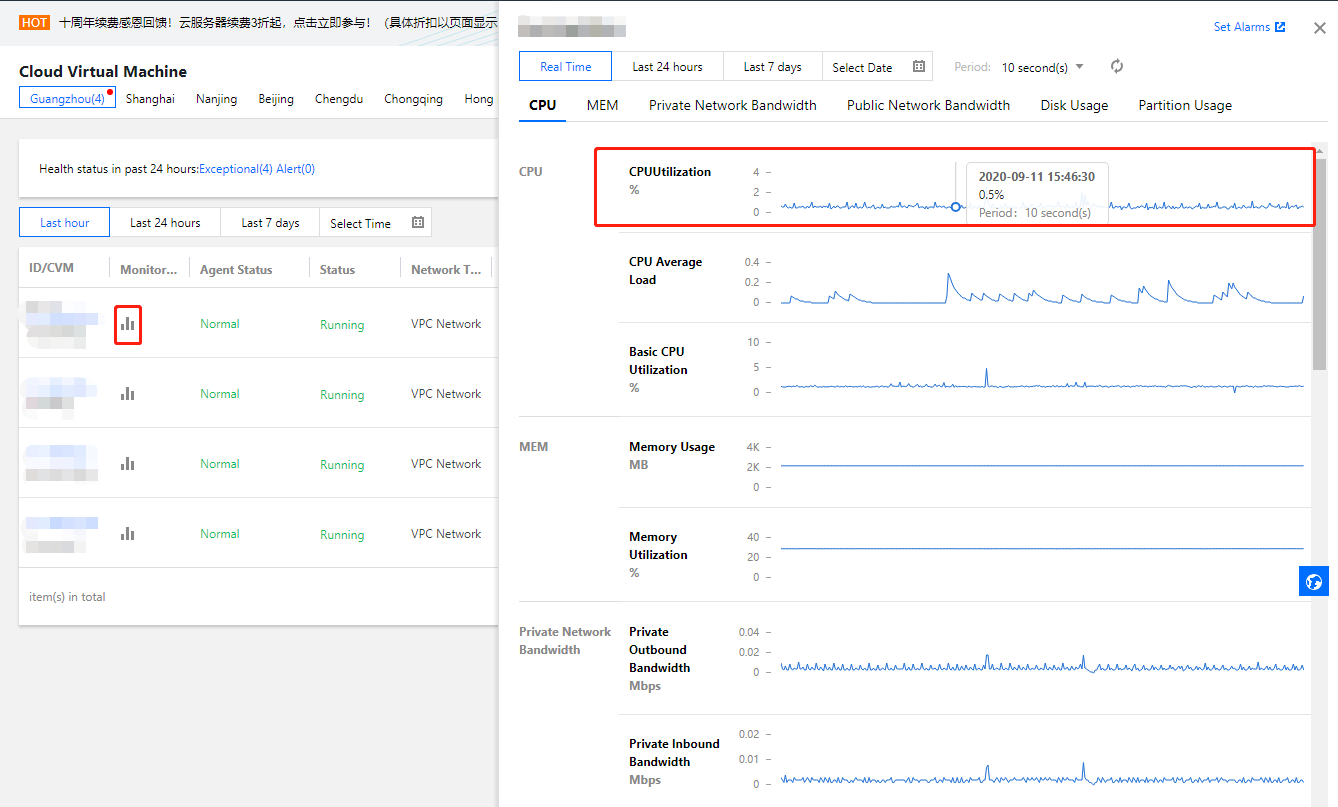
Task: Switch panel range to Last 24 hours
Action: tap(667, 67)
